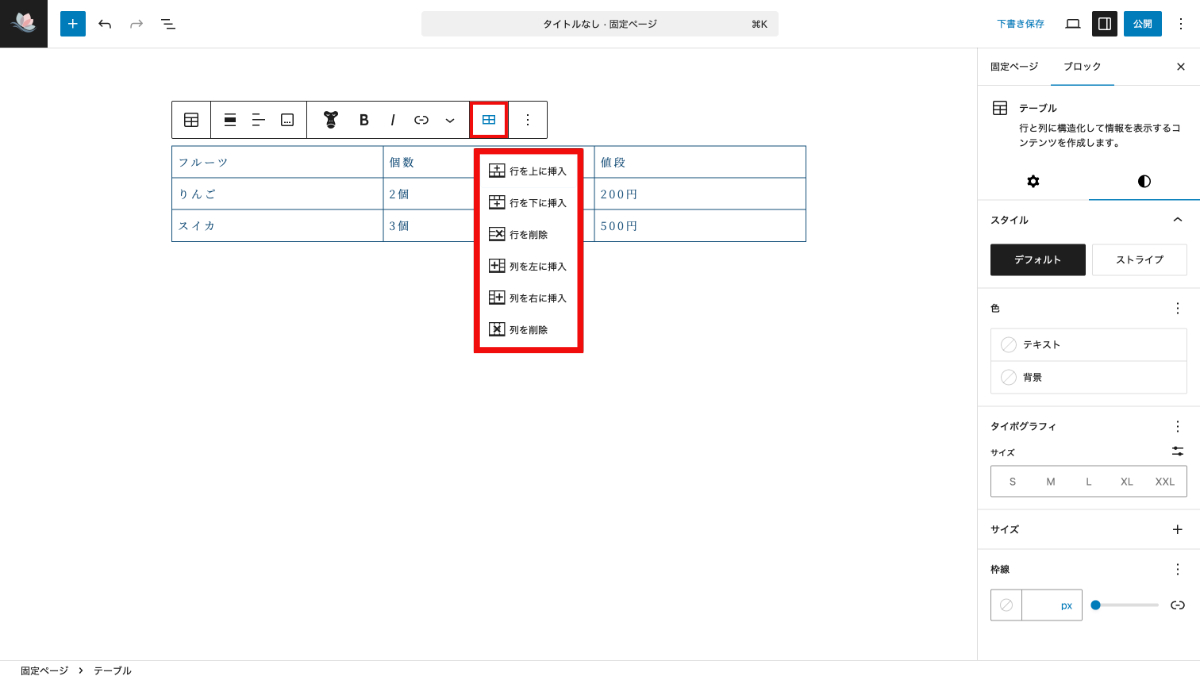Screen dimensions: 1200x680
Task: Toggle italic formatting in block toolbar
Action: pos(393,120)
